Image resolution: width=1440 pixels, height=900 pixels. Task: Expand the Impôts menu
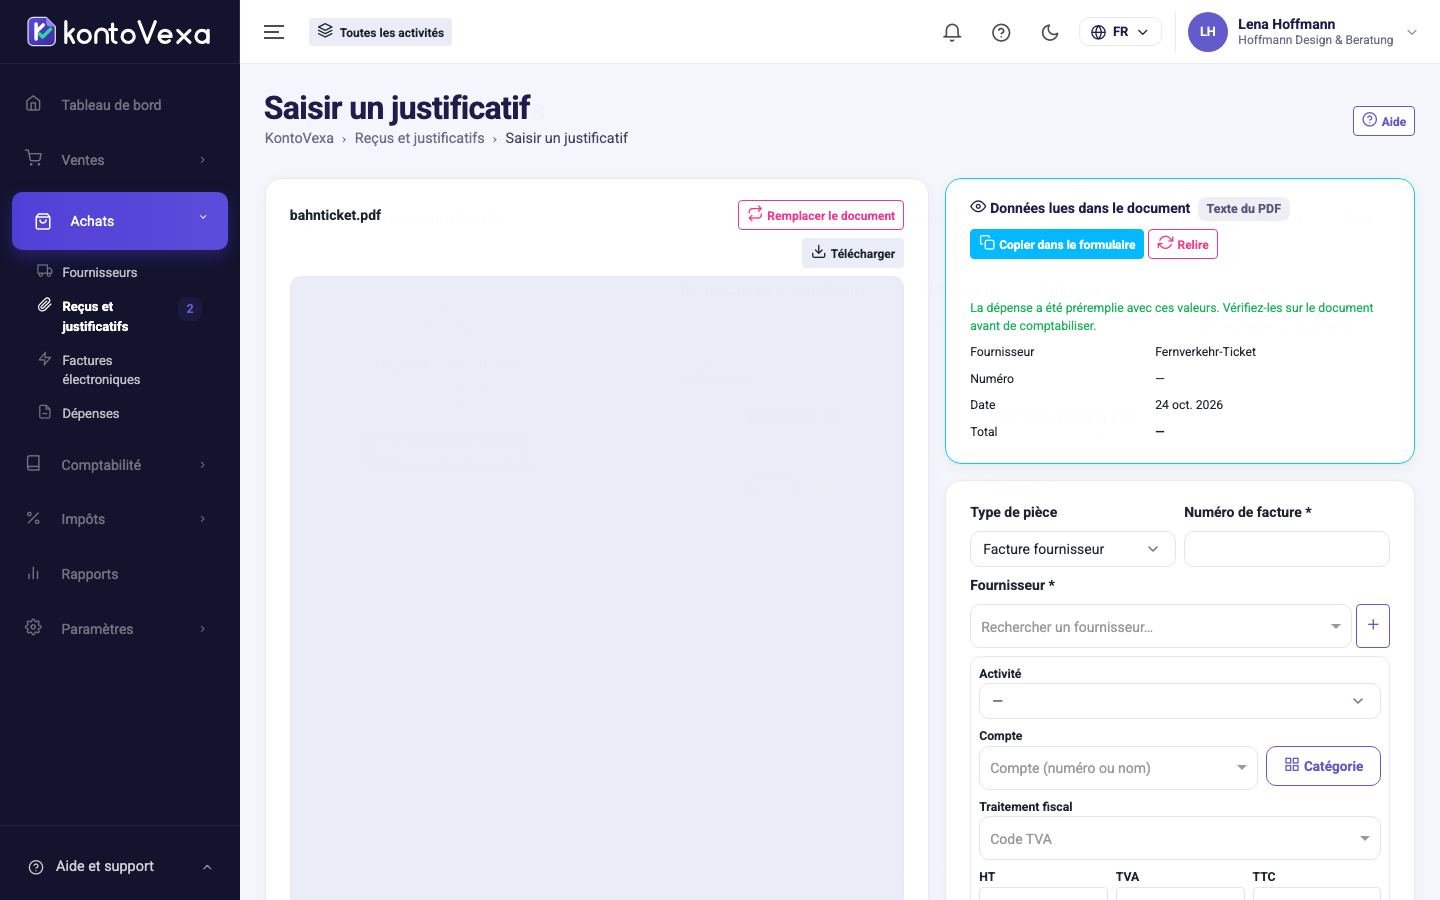click(120, 519)
